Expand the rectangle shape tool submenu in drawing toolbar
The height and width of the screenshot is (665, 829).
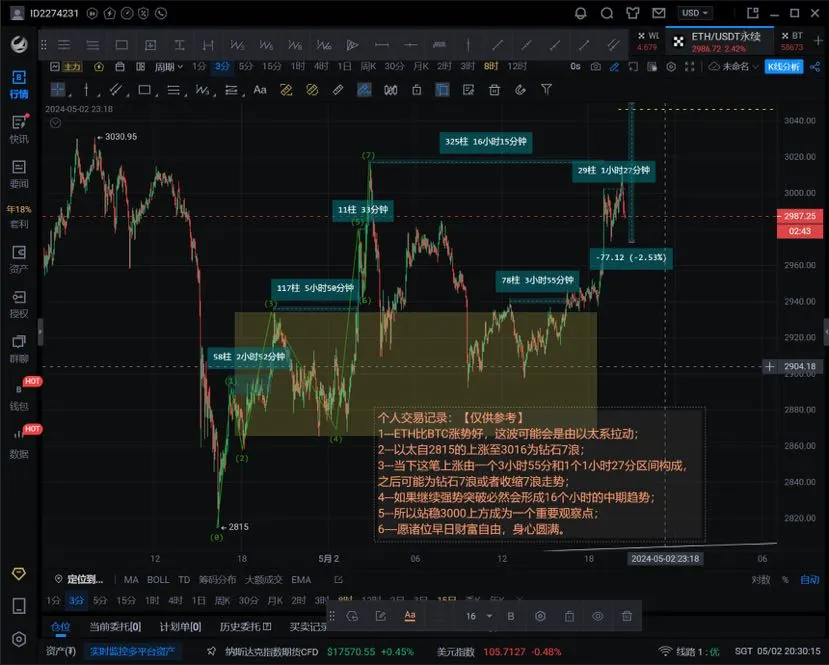(x=158, y=95)
